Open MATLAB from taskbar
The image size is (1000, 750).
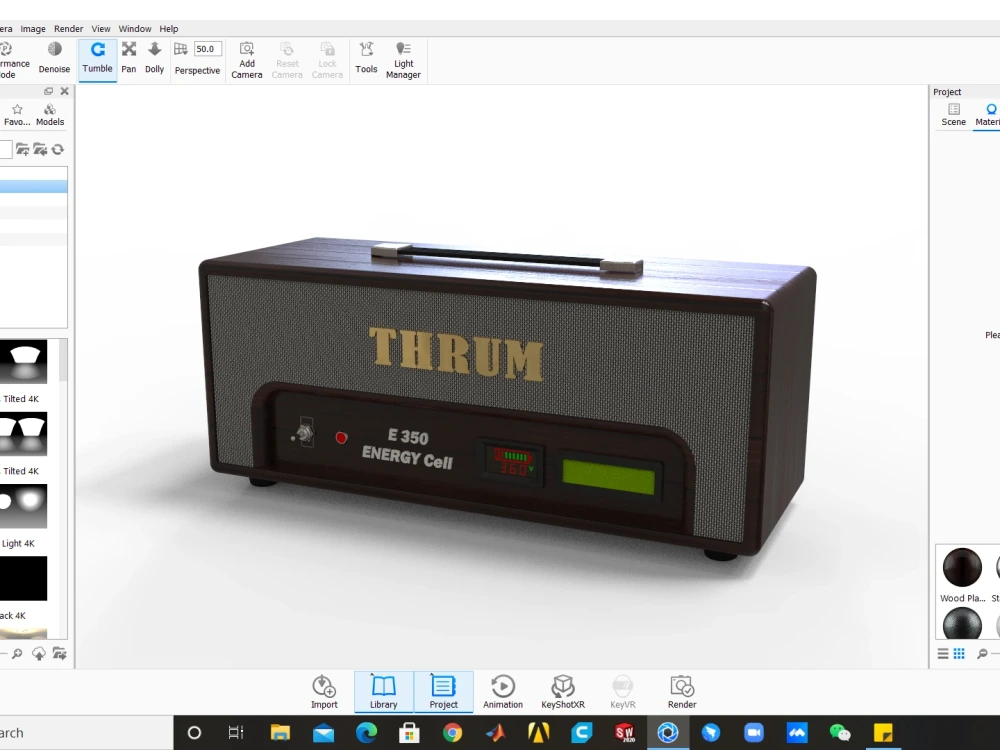496,733
